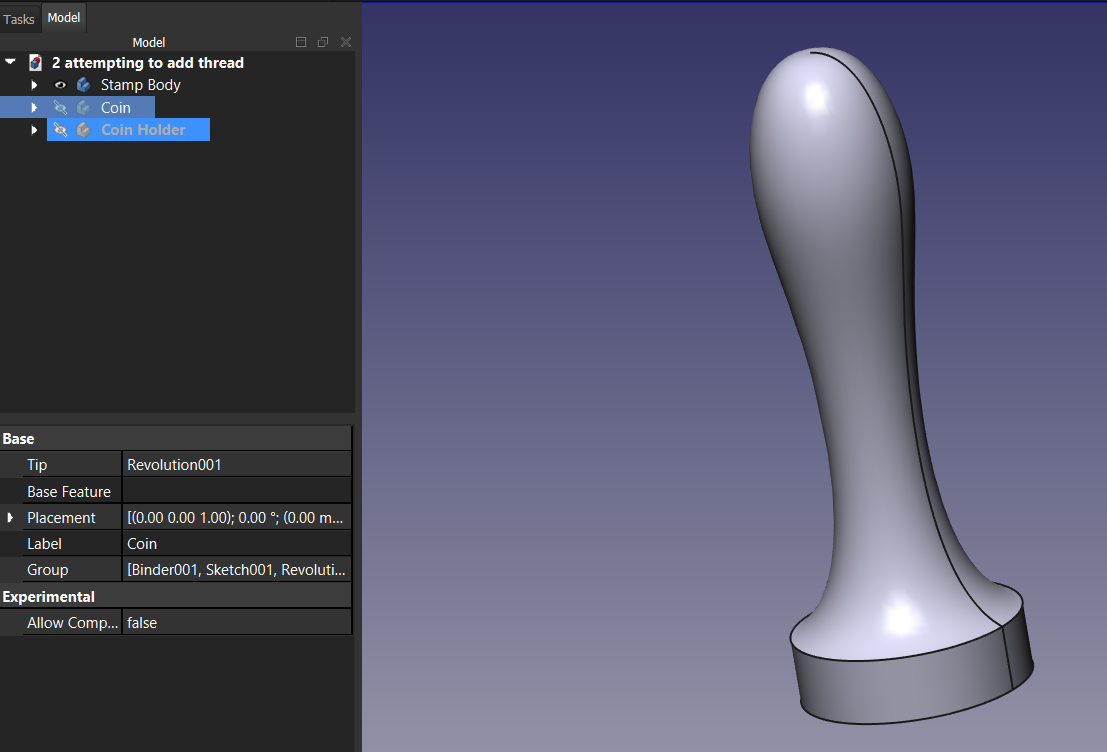1107x752 pixels.
Task: Click the document icon beside '2 attempting to add thread'
Action: (36, 63)
